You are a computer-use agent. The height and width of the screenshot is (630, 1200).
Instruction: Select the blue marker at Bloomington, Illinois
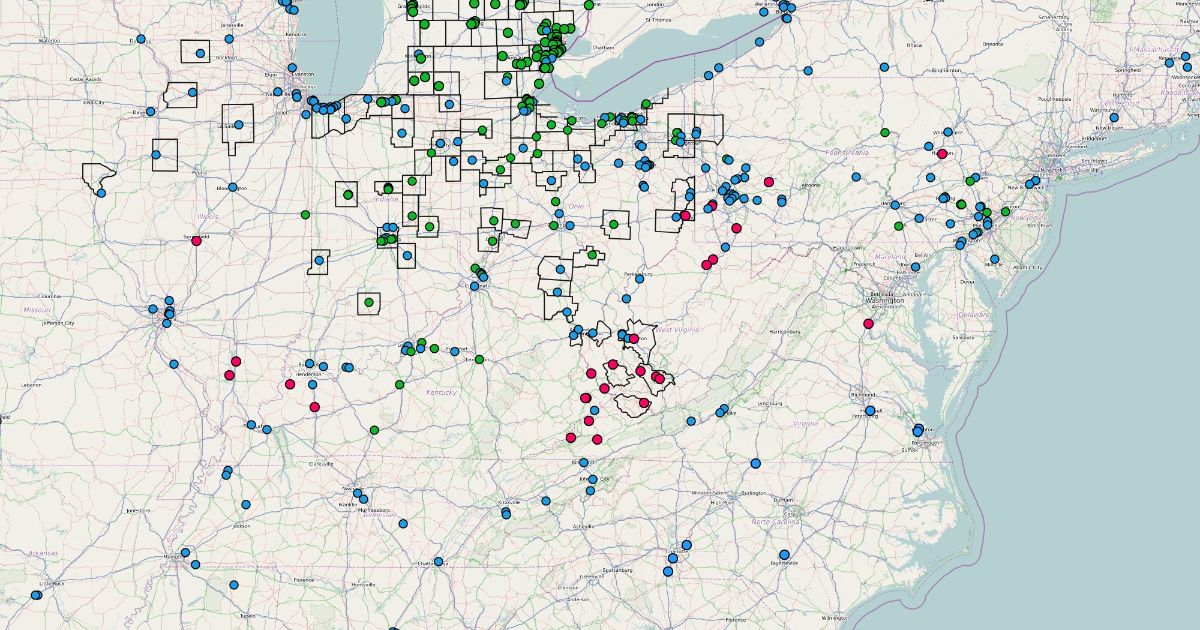[x=232, y=187]
